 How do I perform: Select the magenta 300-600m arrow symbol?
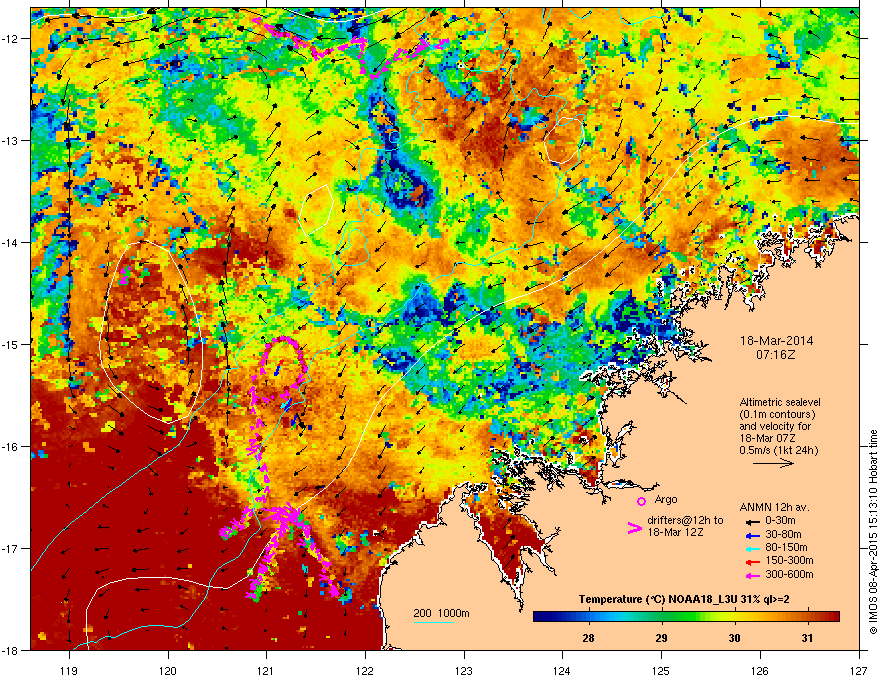(x=754, y=575)
